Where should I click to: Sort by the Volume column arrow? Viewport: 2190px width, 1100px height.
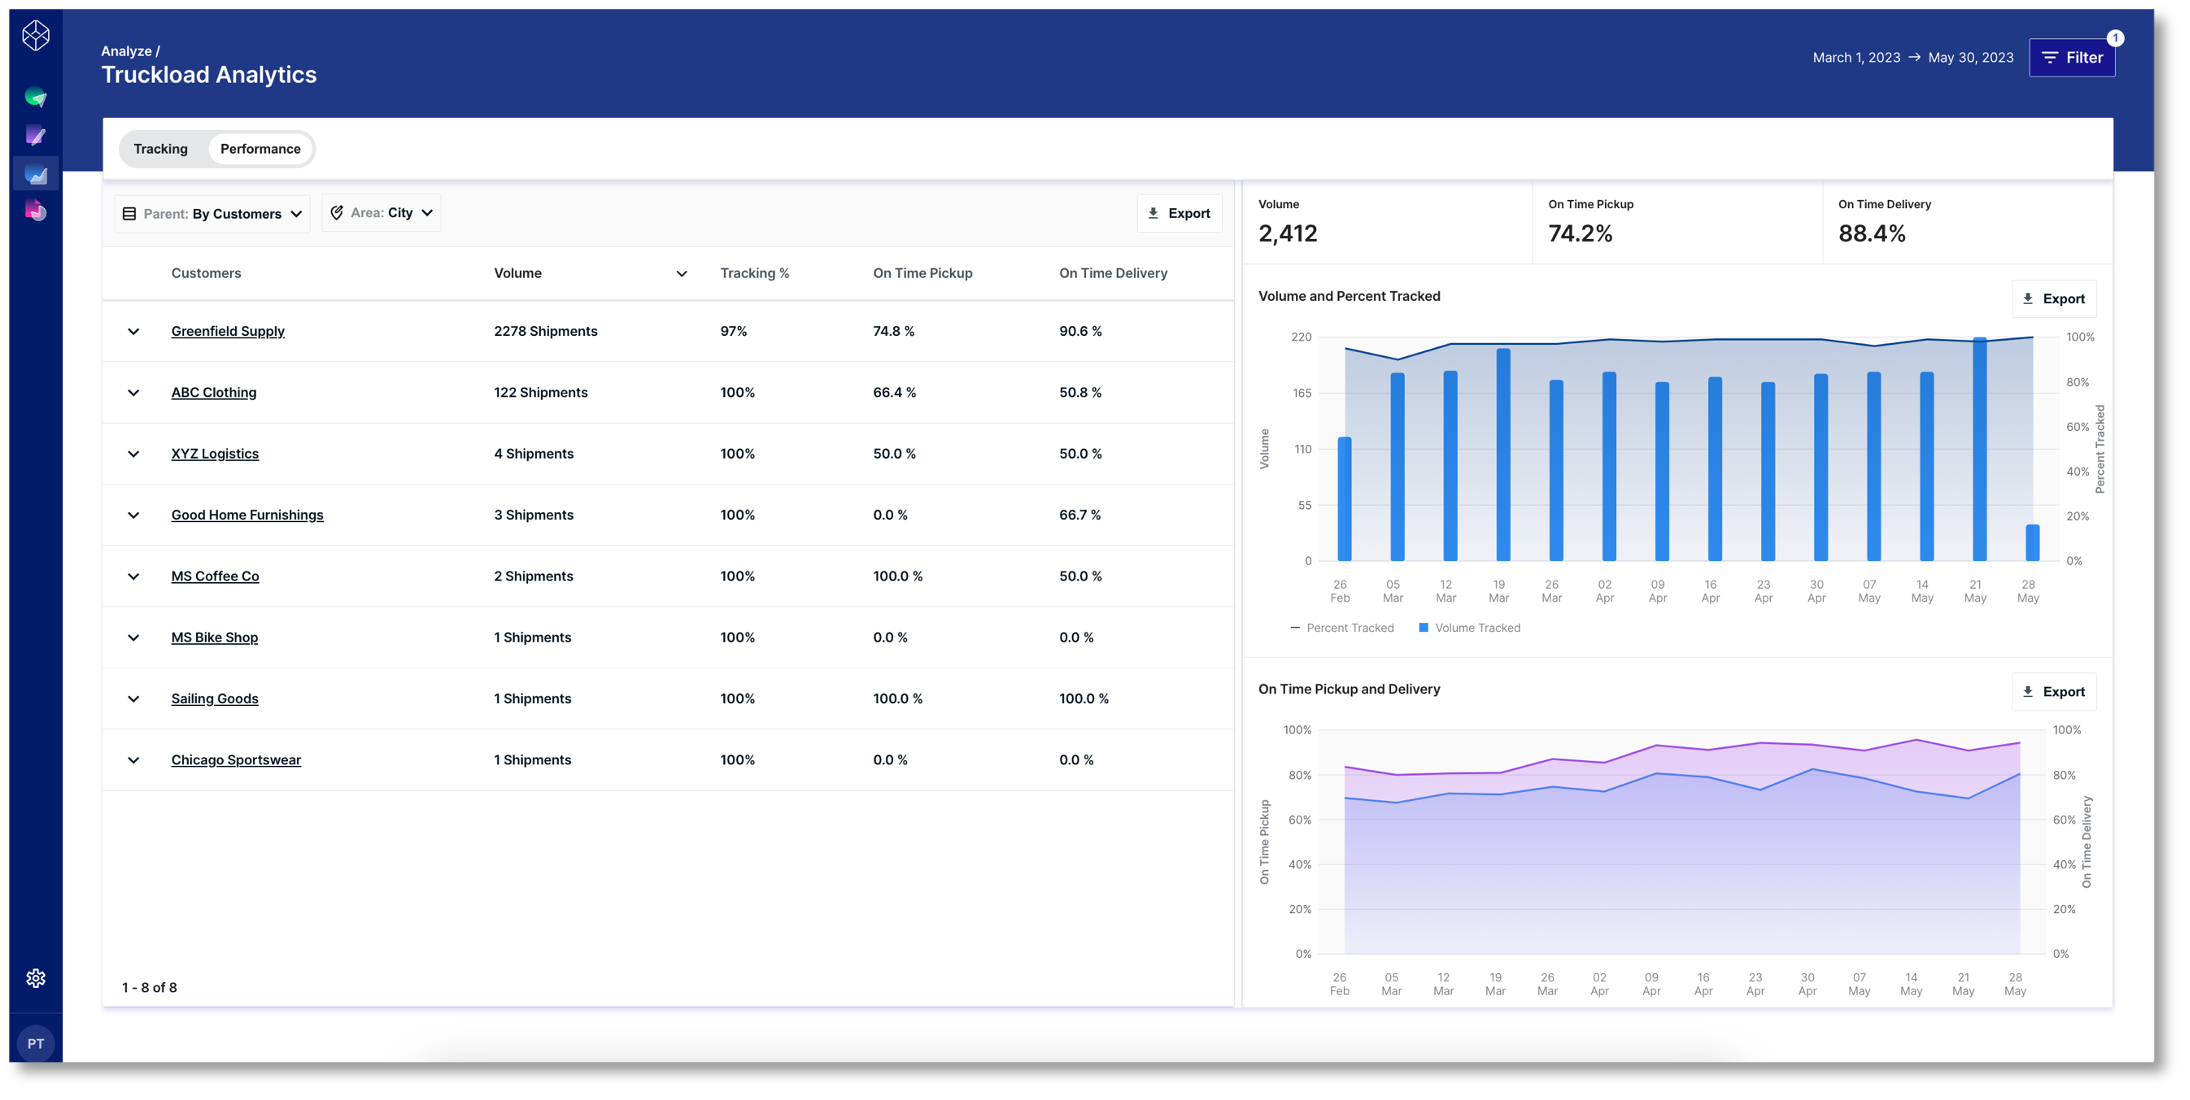pyautogui.click(x=681, y=274)
